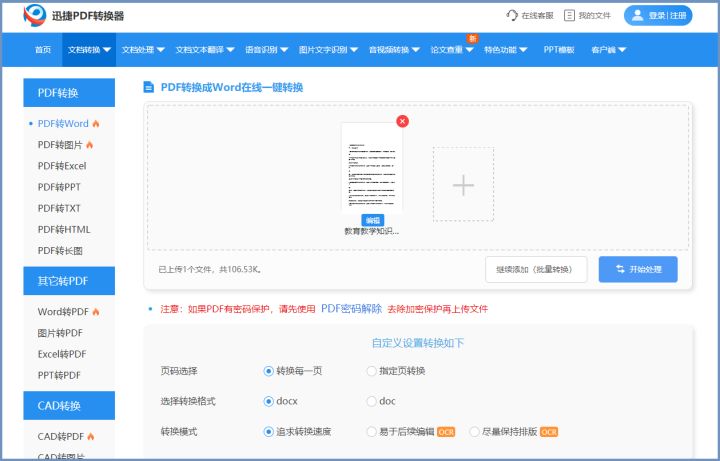720x461 pixels.
Task: Click the plus icon to add file
Action: point(463,184)
